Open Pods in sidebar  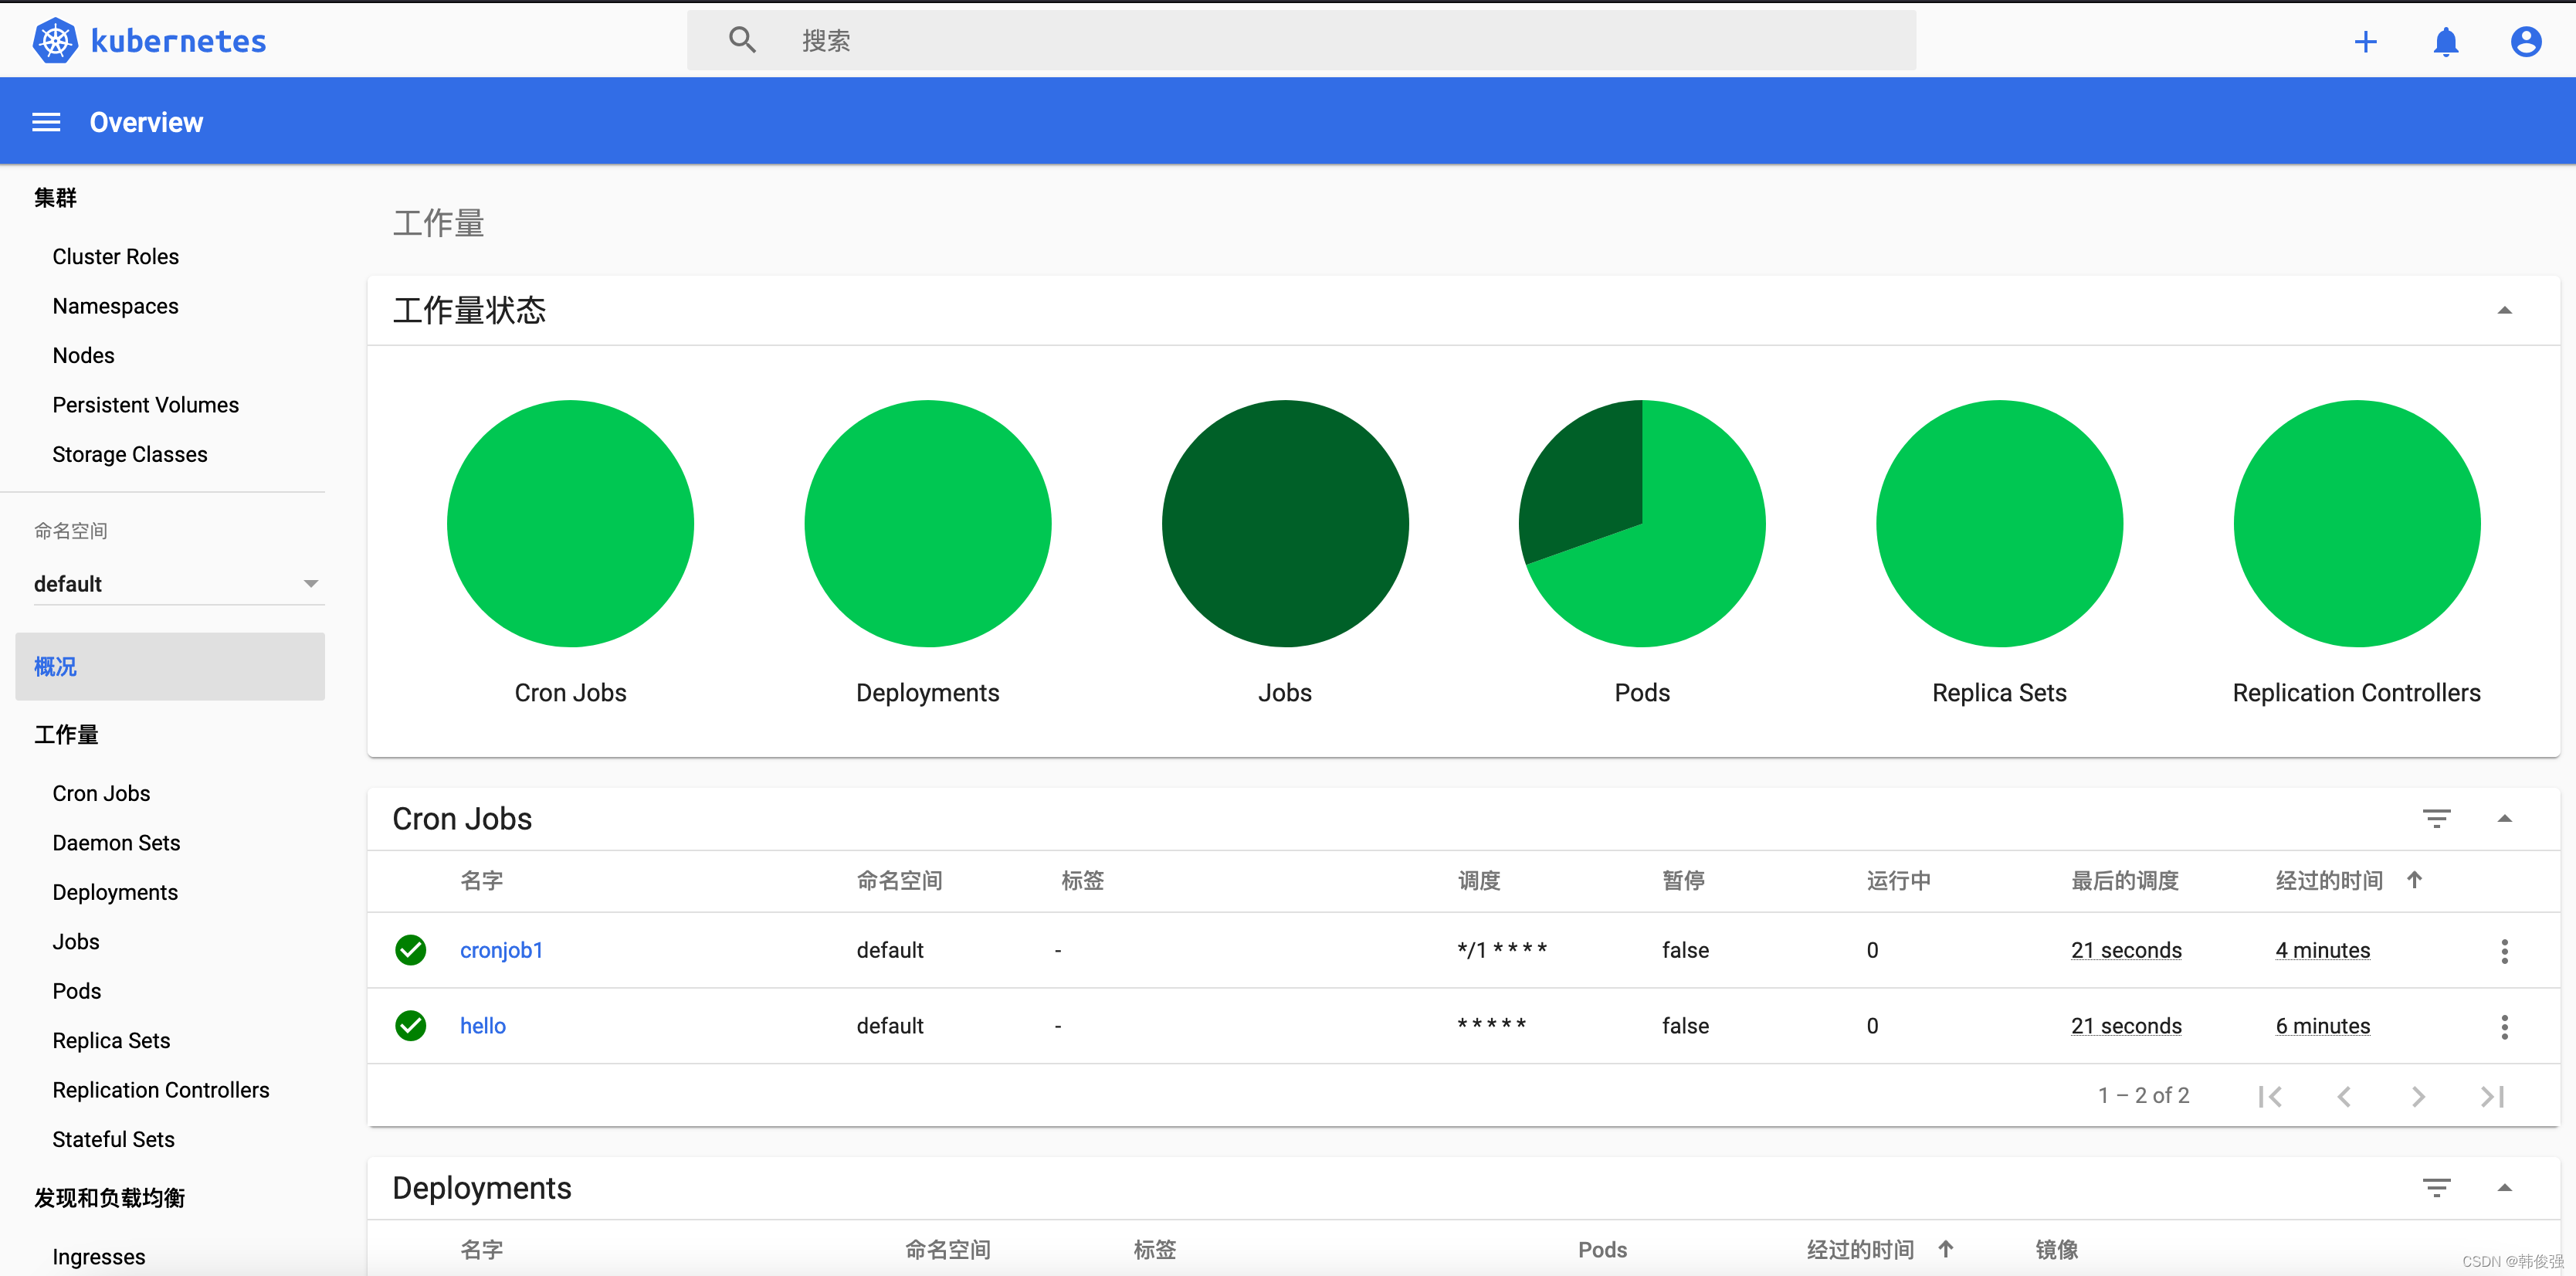click(x=77, y=992)
